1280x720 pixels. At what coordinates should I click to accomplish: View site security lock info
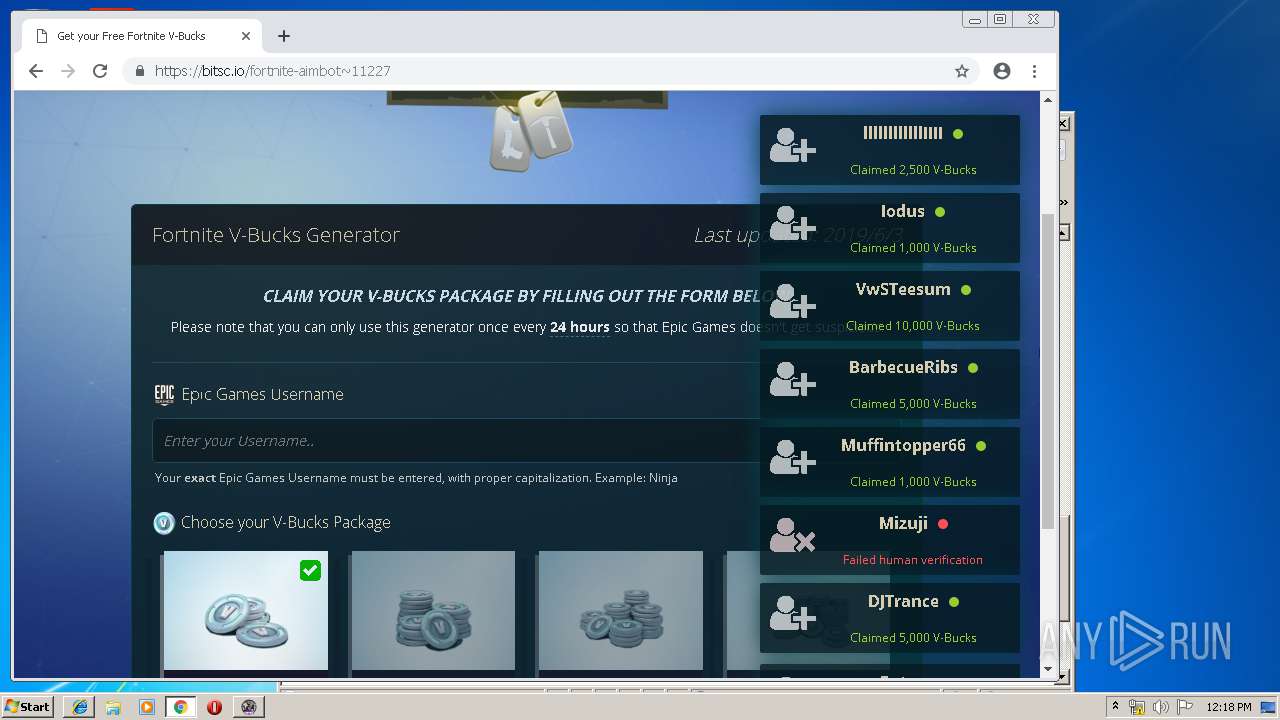139,71
